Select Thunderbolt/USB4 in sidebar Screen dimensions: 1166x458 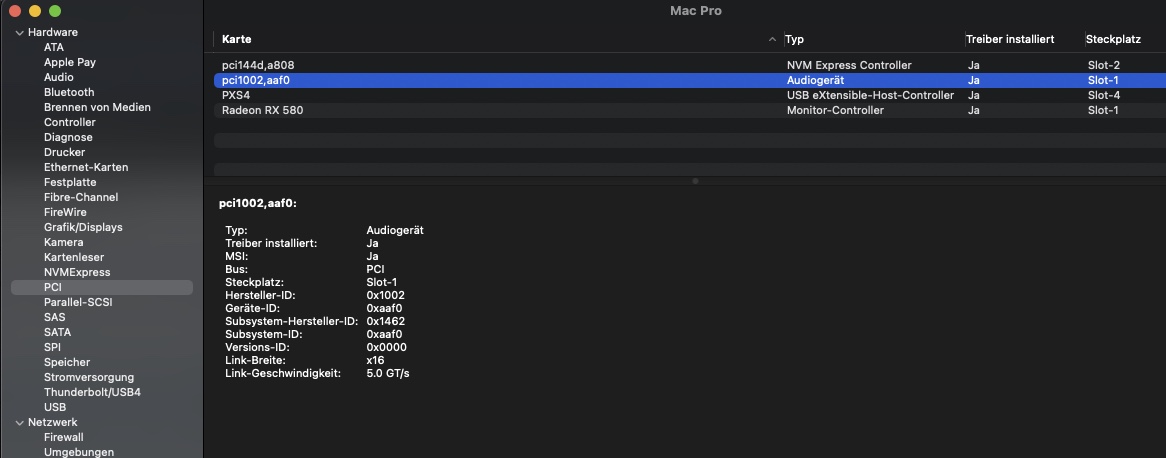point(92,392)
